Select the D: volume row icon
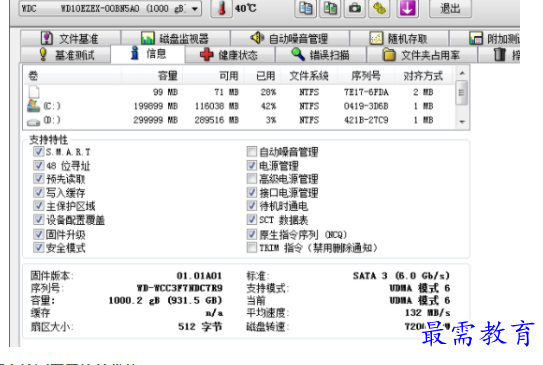The image size is (543, 365). pyautogui.click(x=34, y=122)
